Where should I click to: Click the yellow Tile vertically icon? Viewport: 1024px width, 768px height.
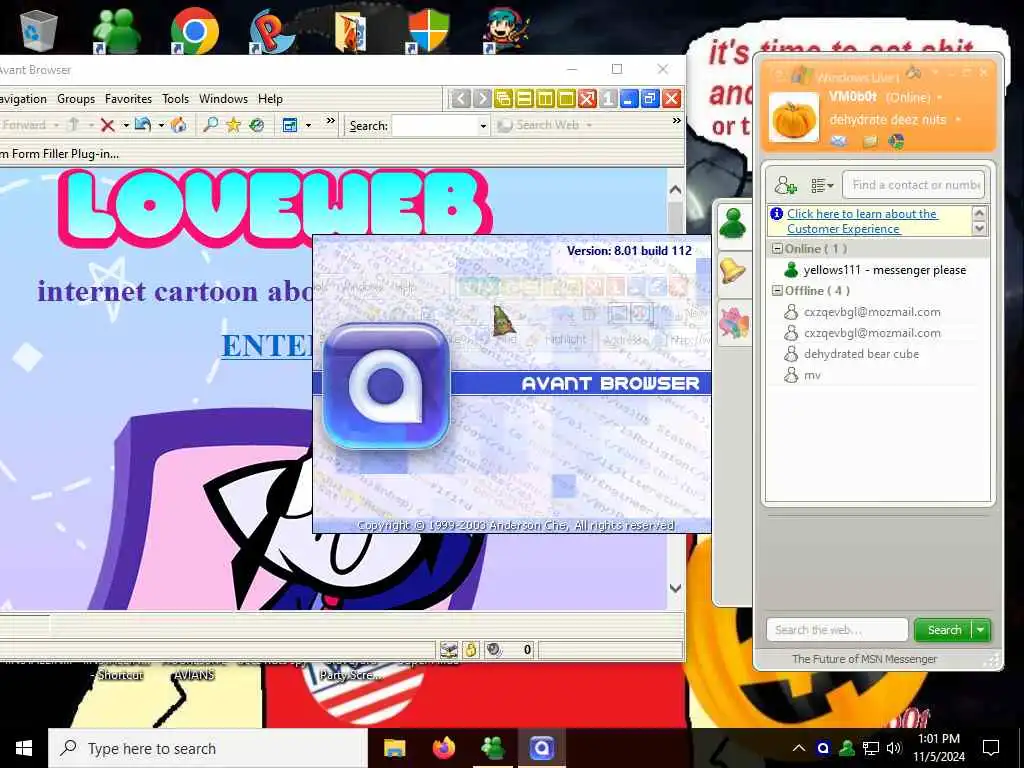point(545,99)
